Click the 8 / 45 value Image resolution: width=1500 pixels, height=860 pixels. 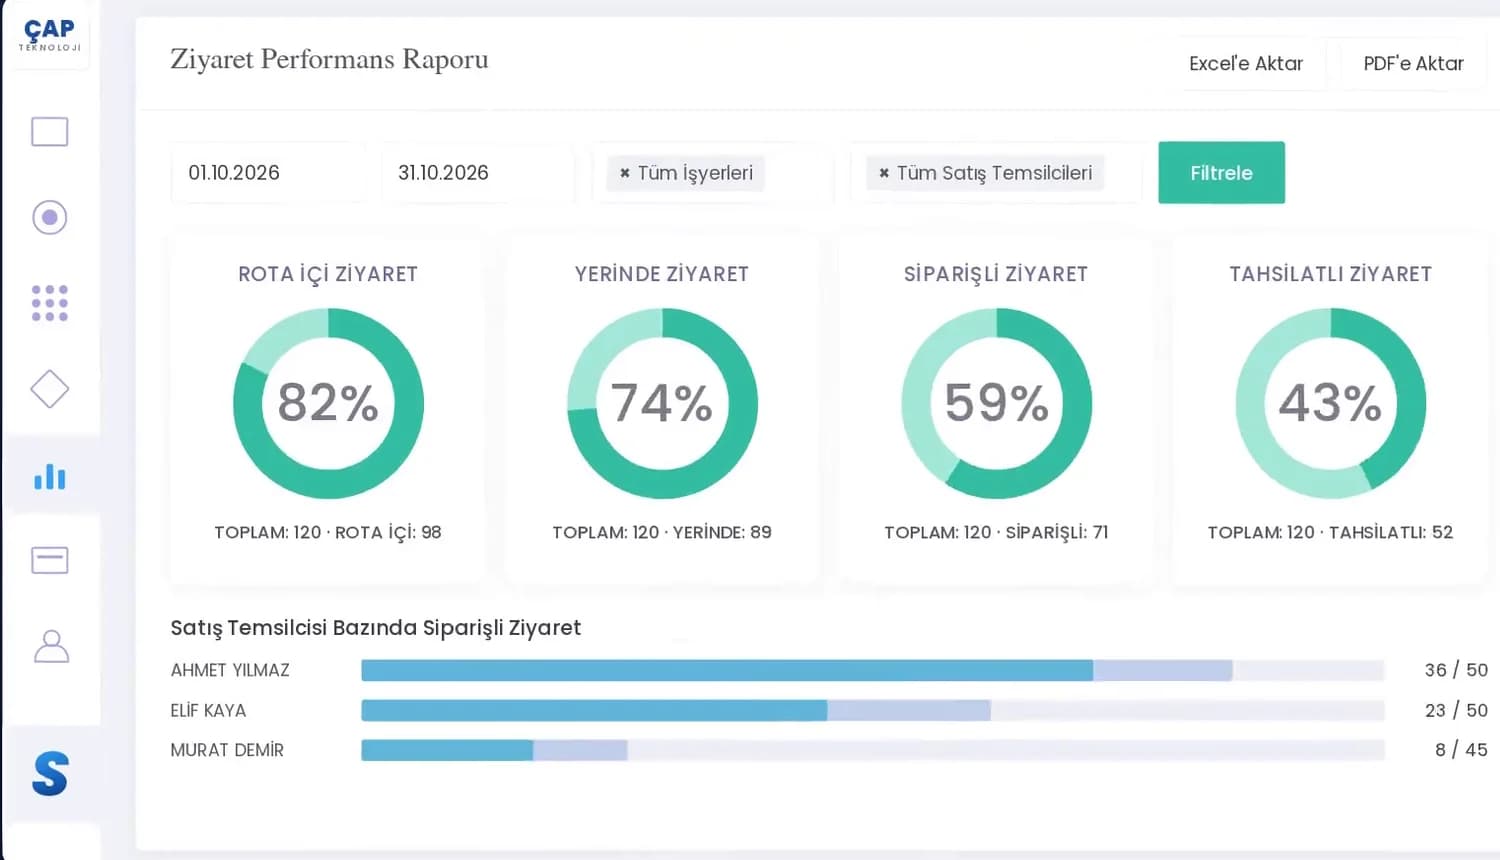click(1461, 750)
